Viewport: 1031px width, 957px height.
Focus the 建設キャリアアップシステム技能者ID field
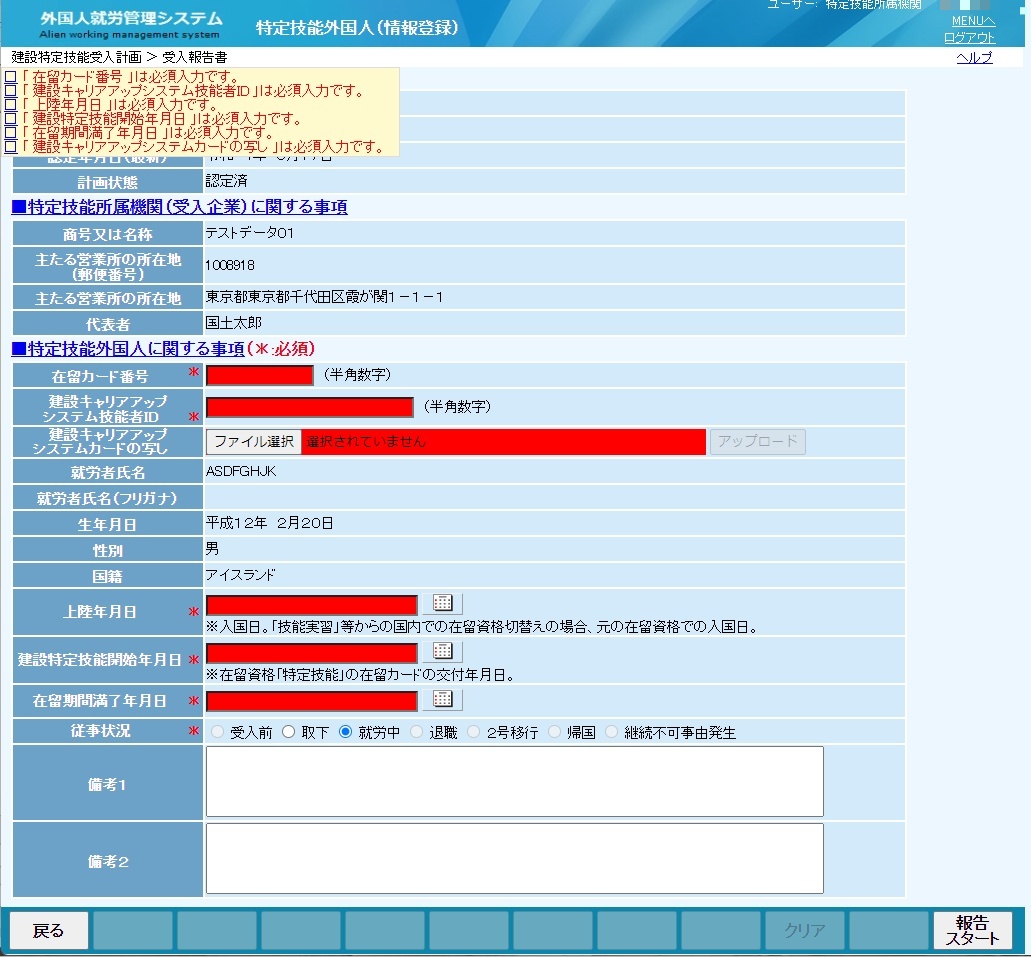(310, 407)
